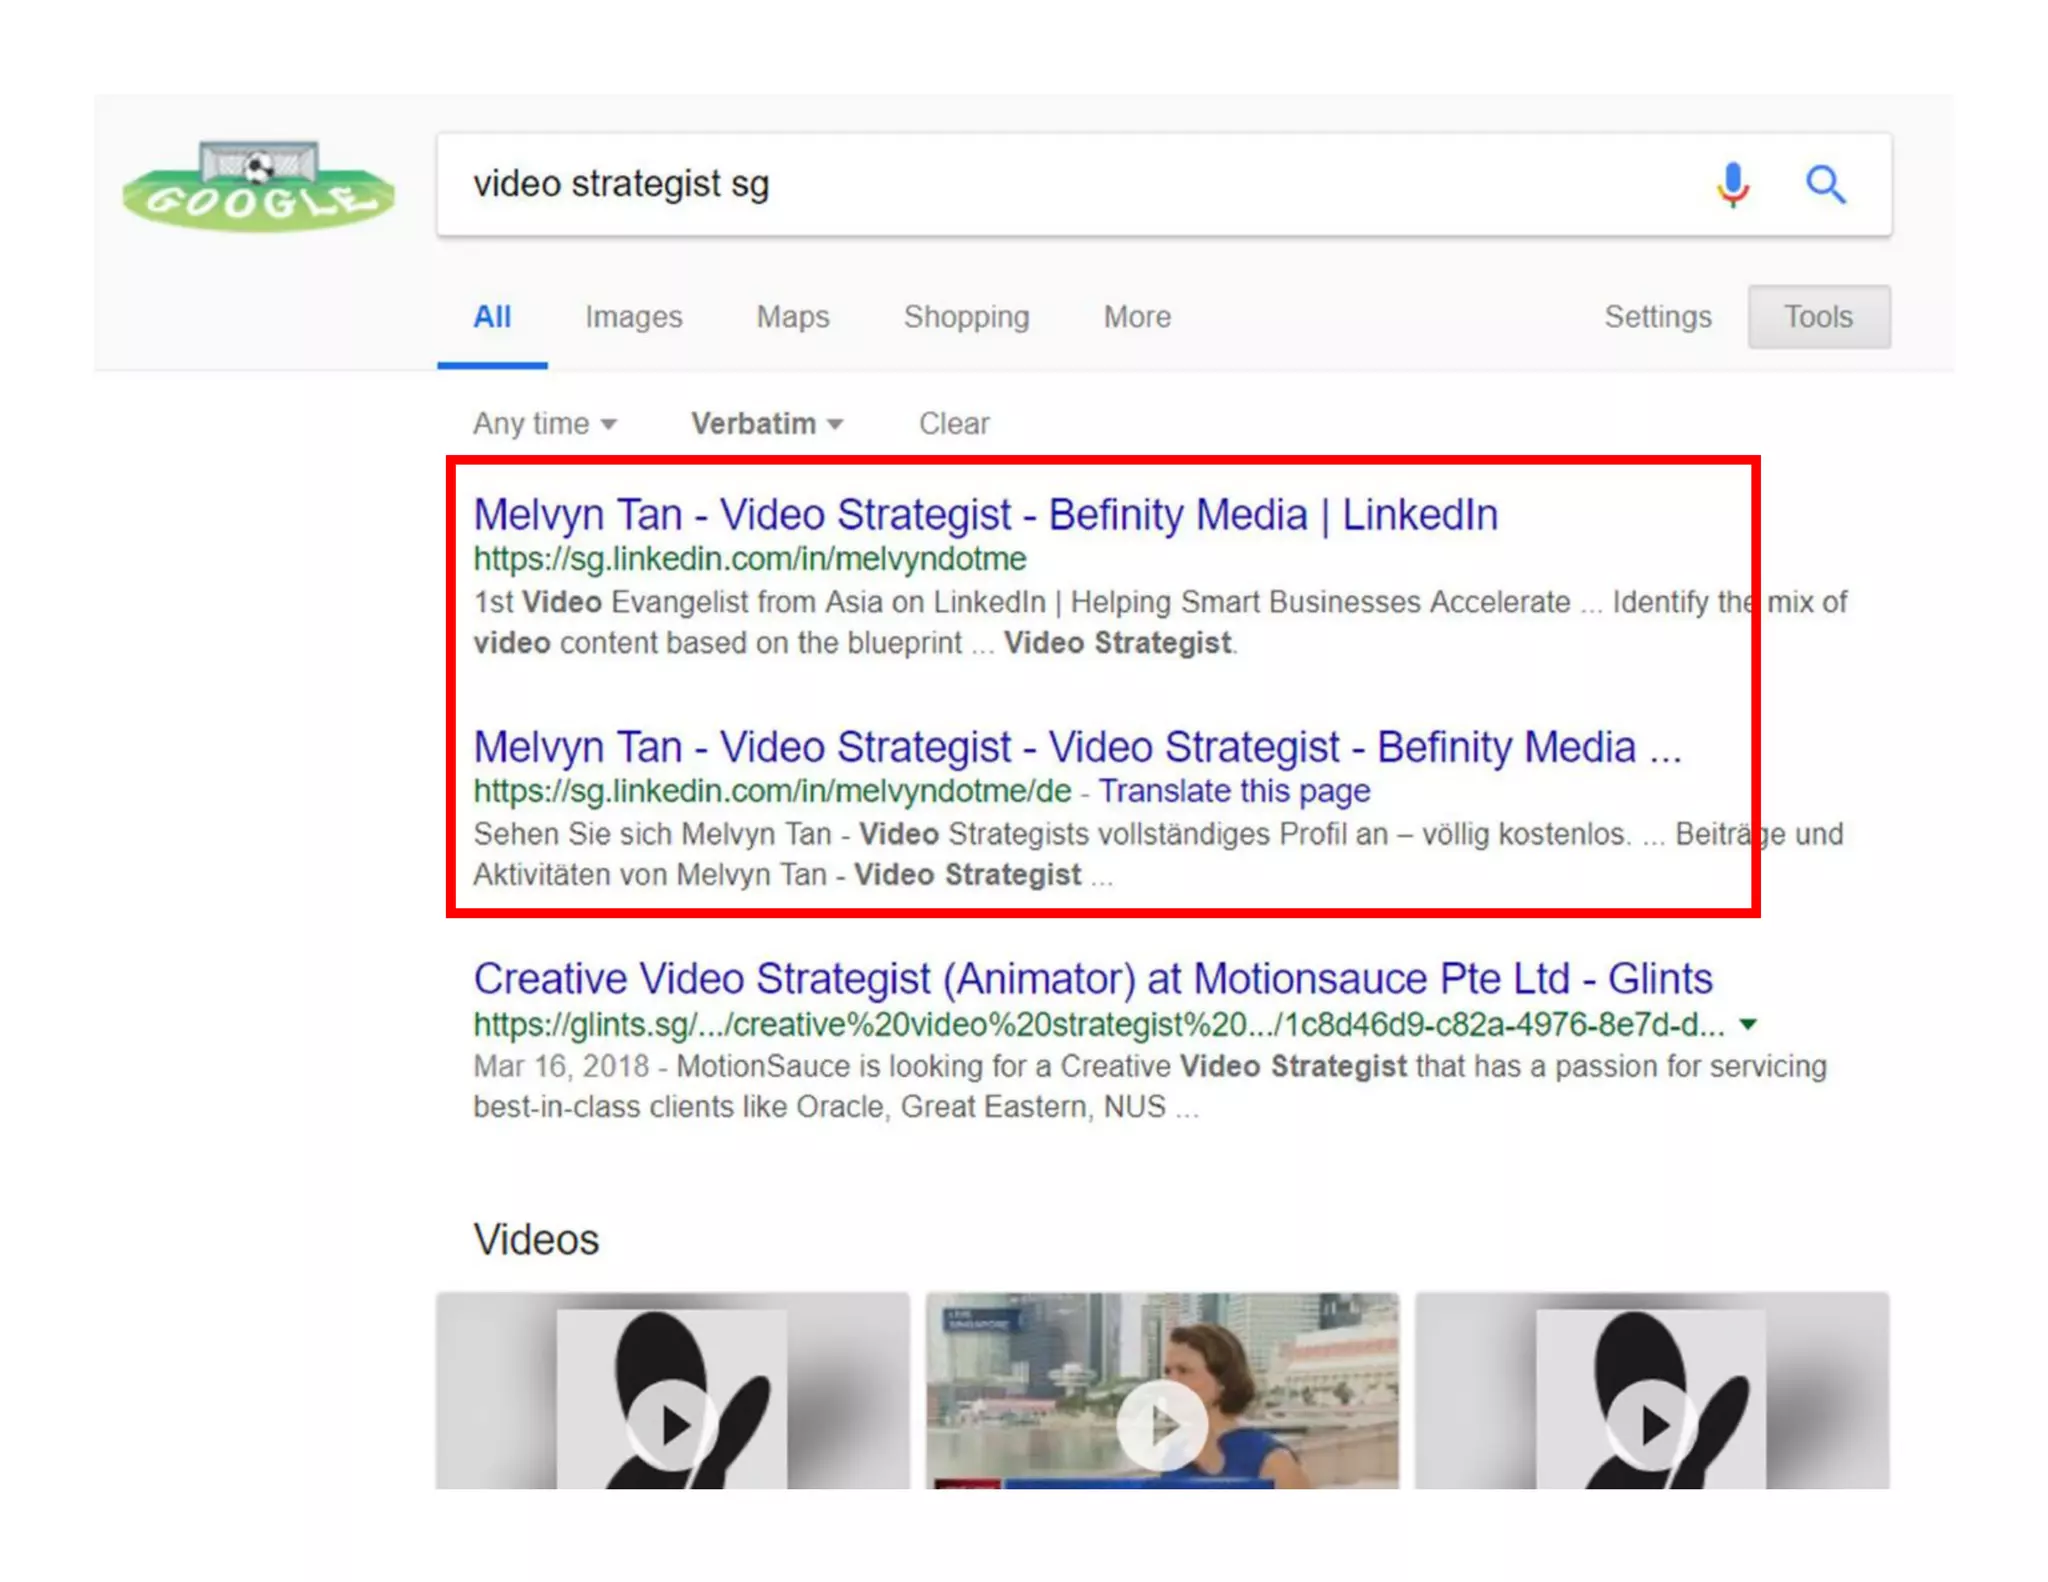The image size is (2048, 1582).
Task: Click Translate this page link
Action: pos(1234,791)
